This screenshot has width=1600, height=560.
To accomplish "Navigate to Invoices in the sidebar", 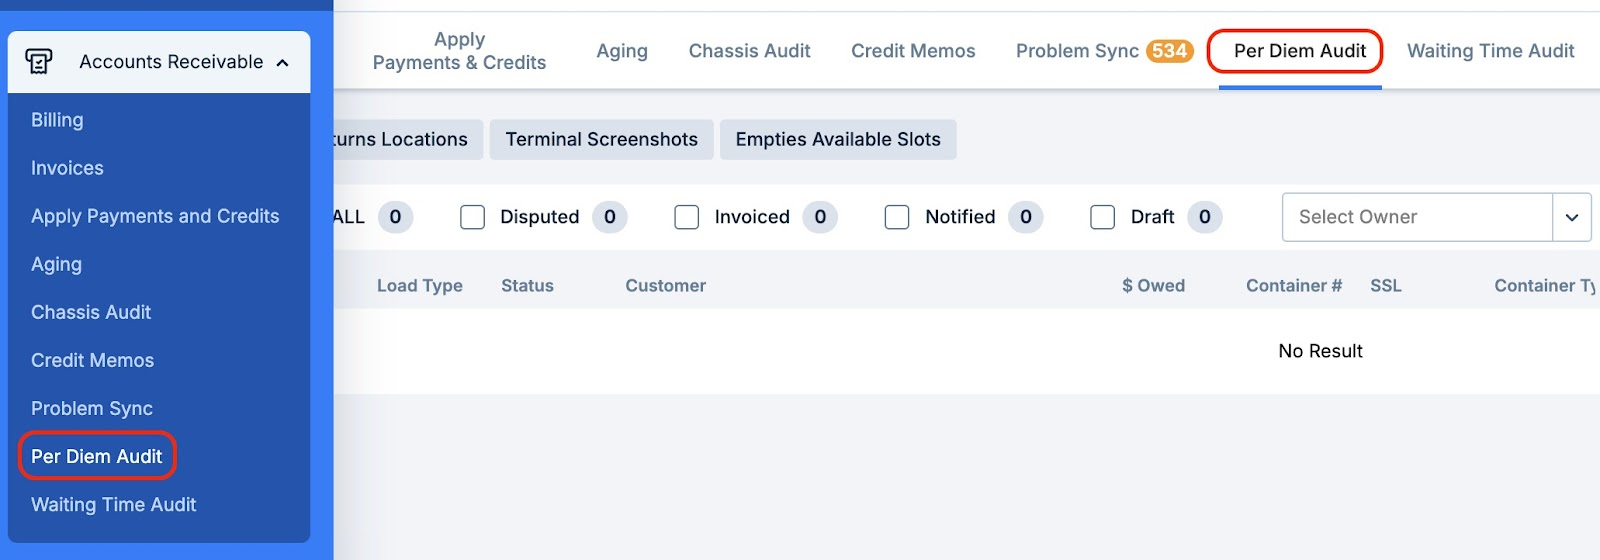I will coord(67,168).
